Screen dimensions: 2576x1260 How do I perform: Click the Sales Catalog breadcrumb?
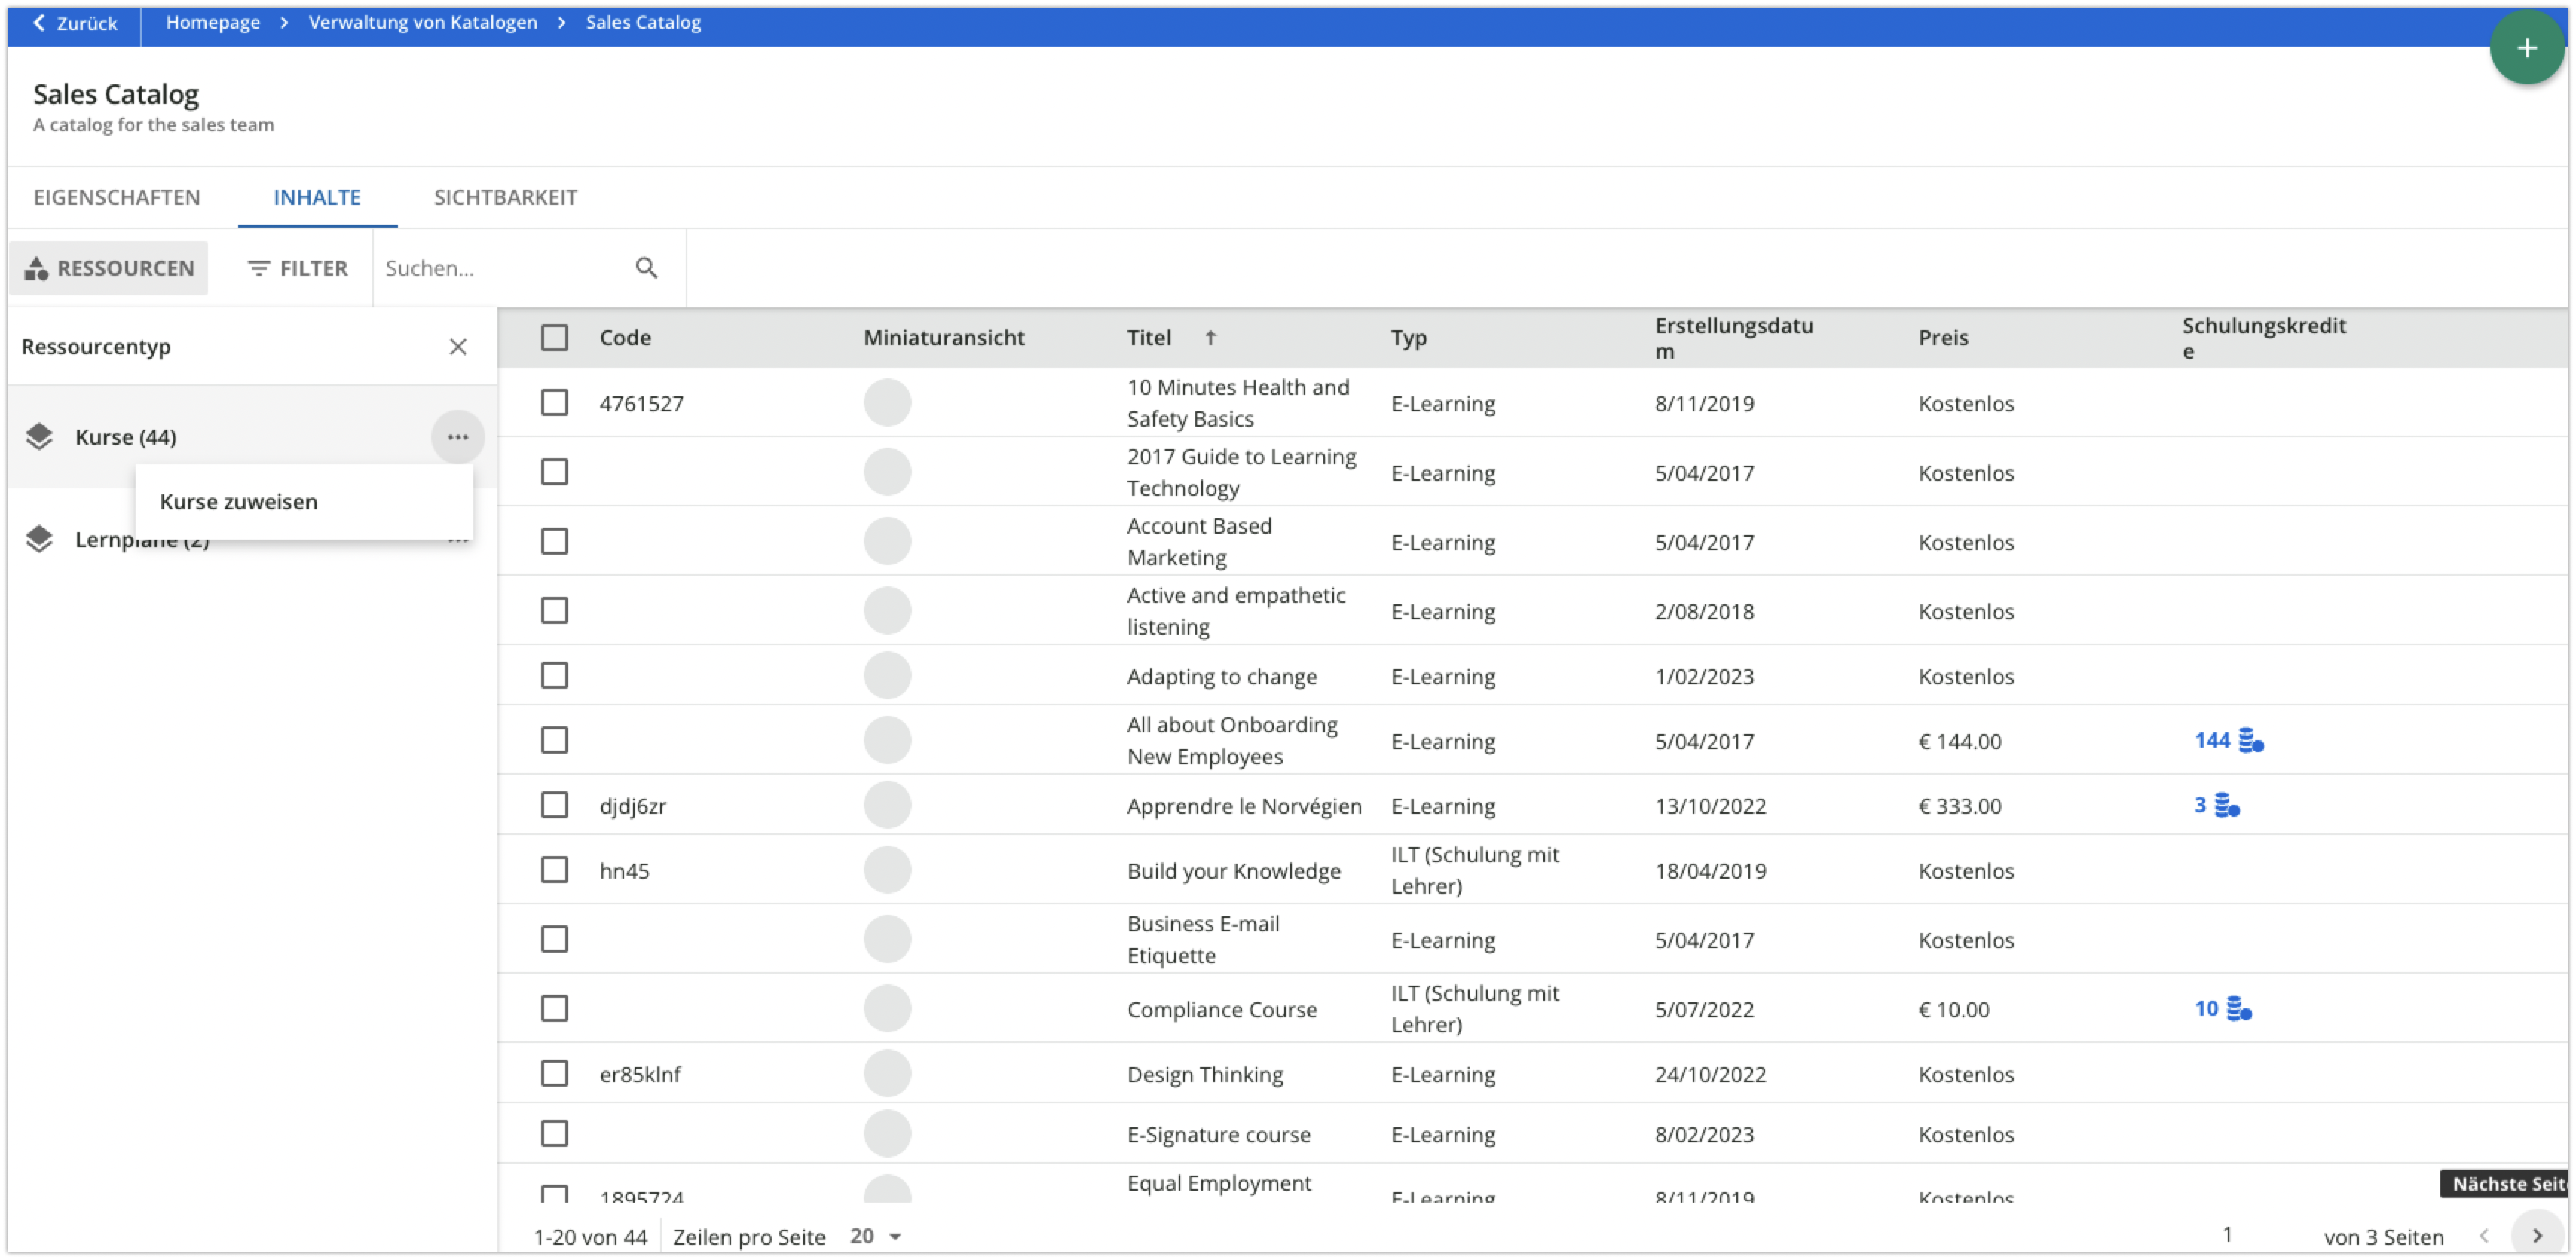click(643, 22)
